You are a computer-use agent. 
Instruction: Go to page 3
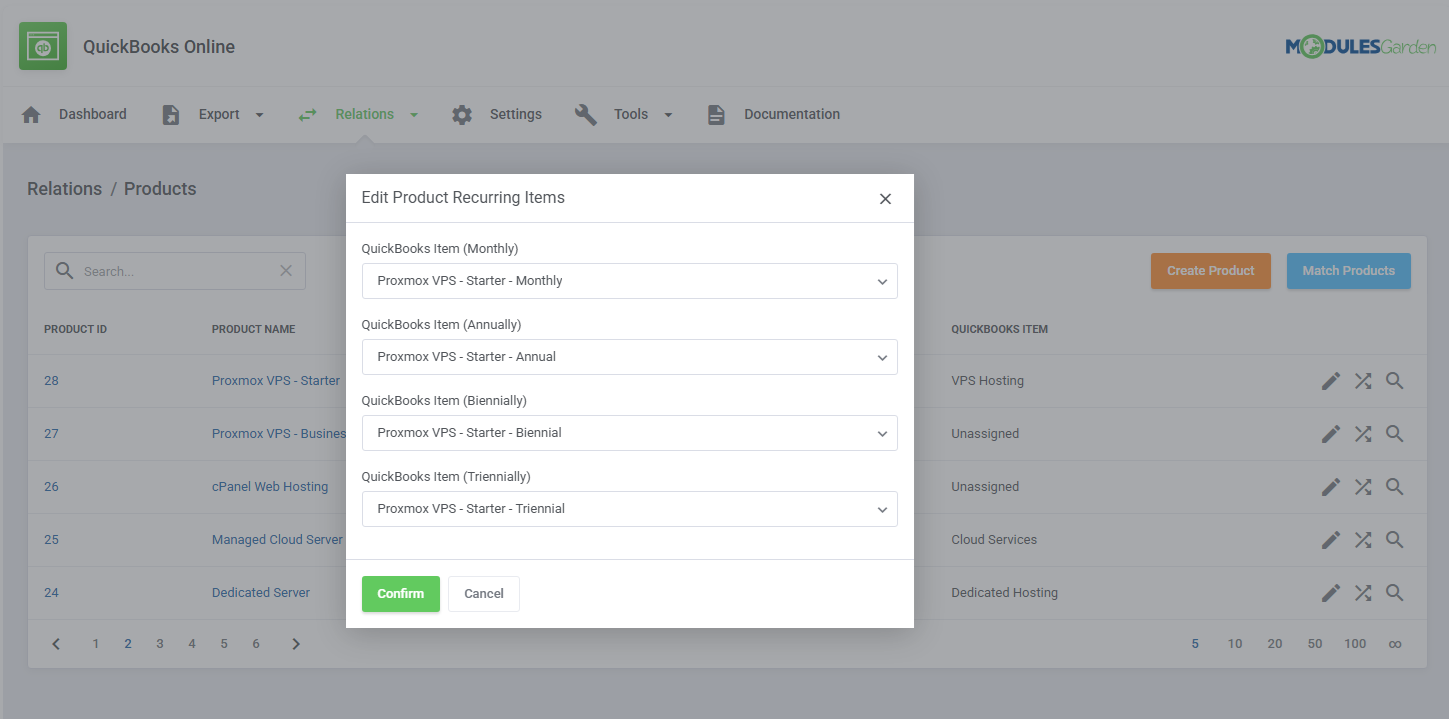(160, 644)
